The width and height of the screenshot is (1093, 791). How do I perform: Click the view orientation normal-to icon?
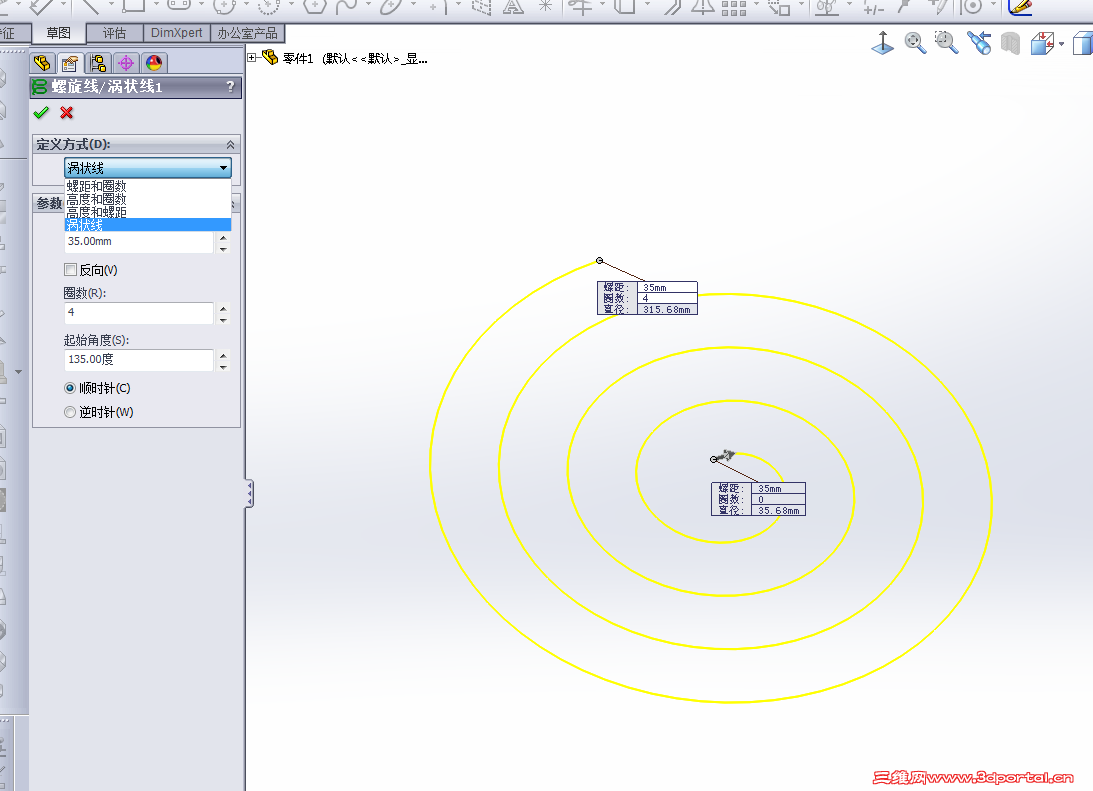click(x=882, y=43)
